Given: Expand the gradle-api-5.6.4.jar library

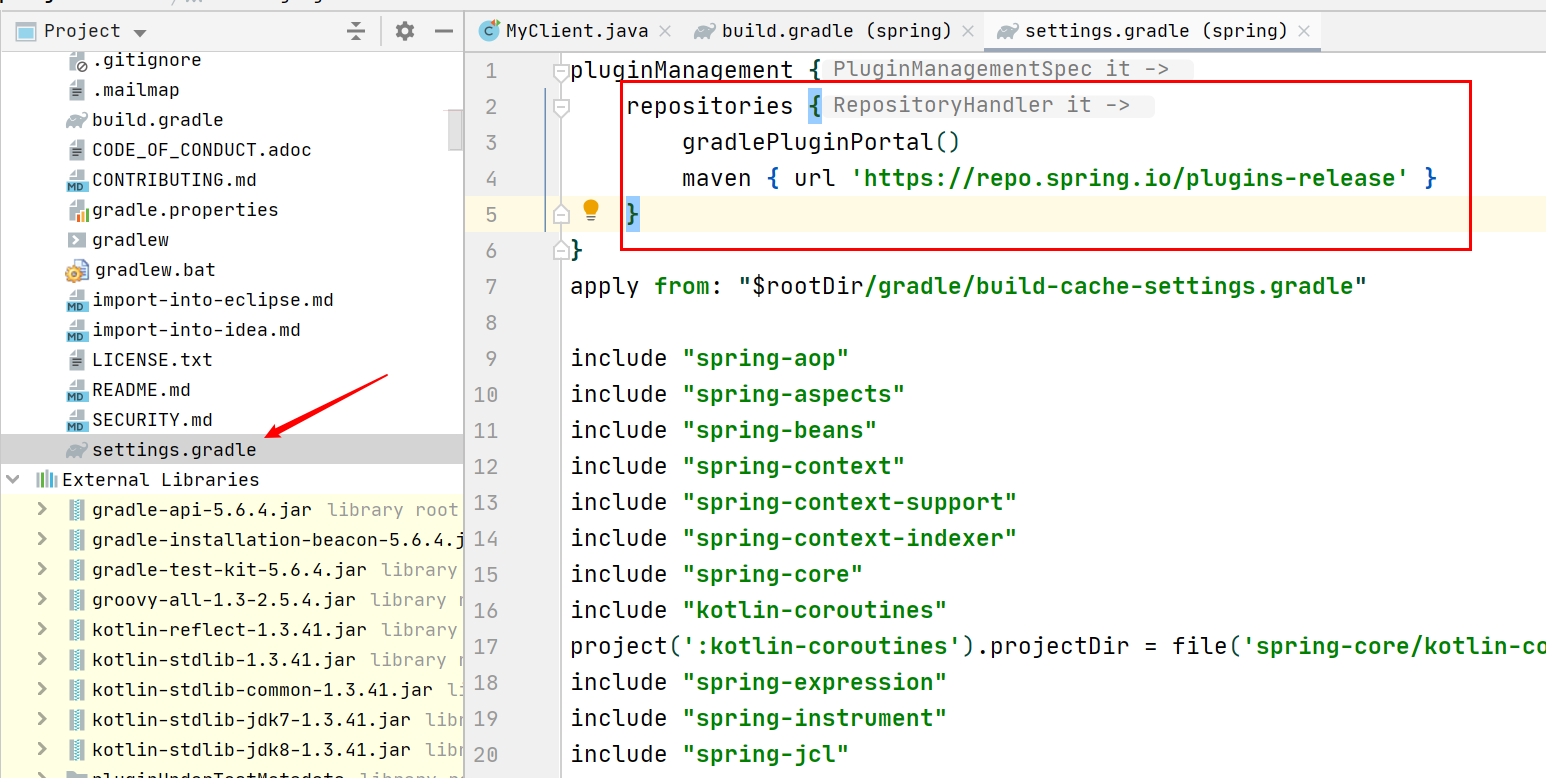Looking at the screenshot, I should [42, 510].
